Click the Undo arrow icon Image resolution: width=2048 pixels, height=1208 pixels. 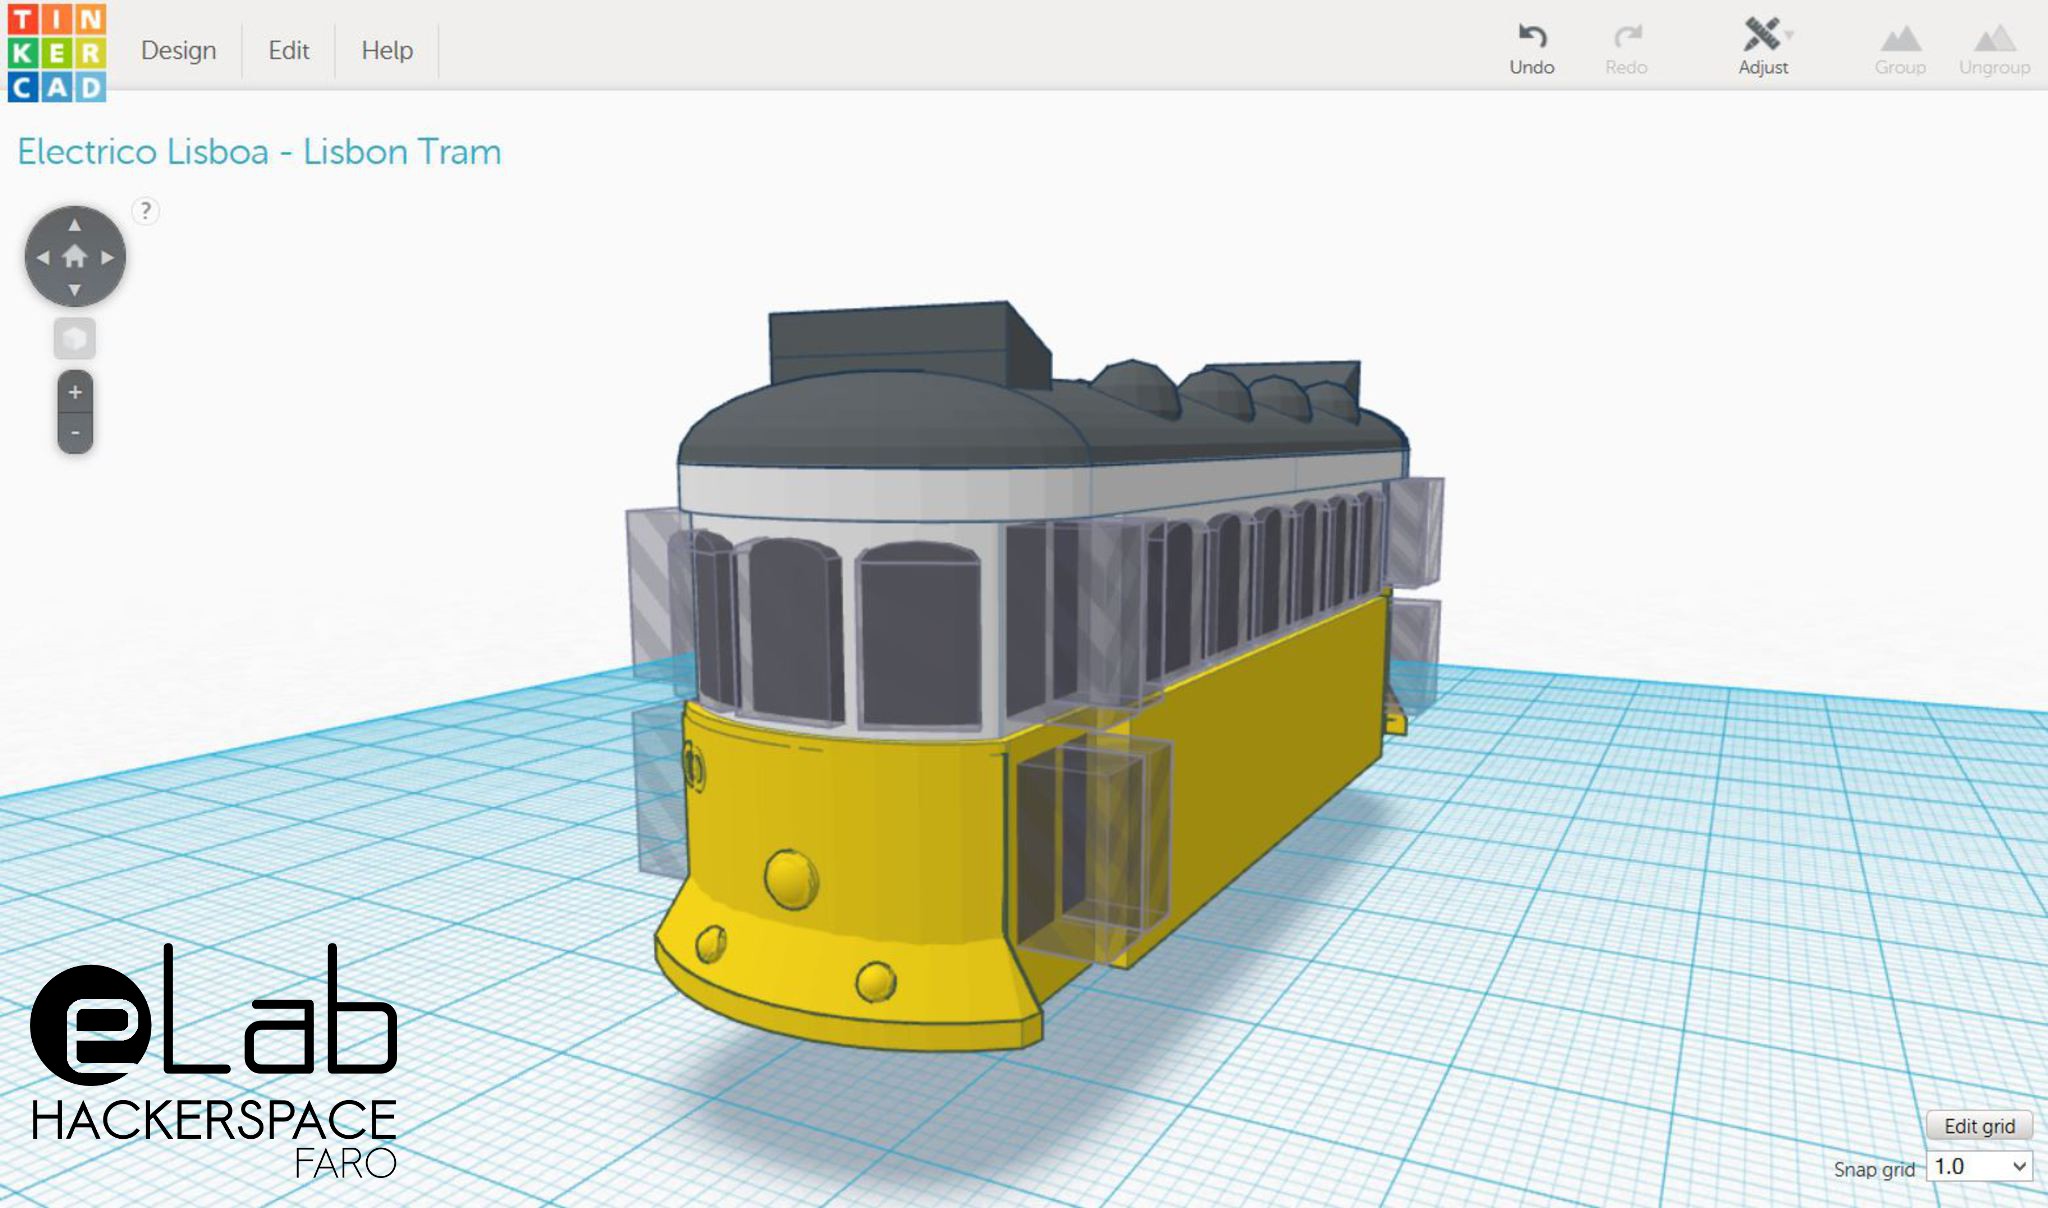1532,37
